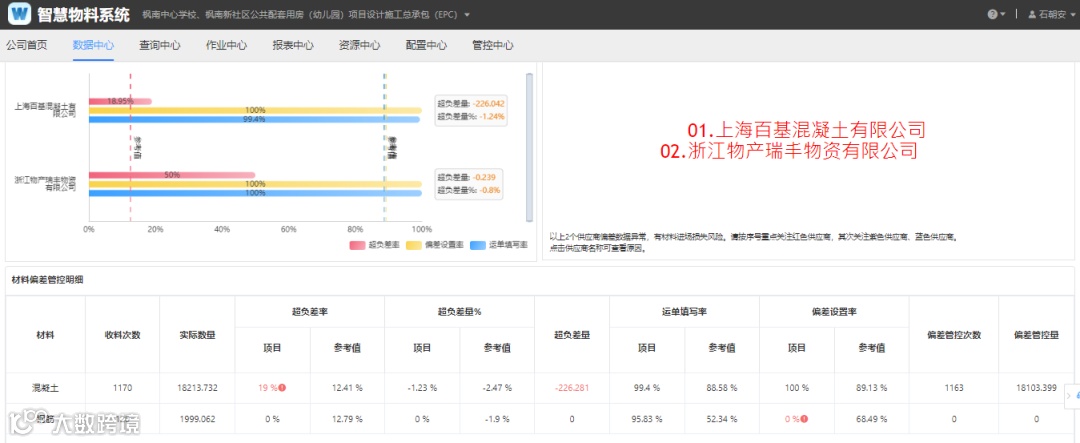This screenshot has width=1080, height=443.
Task: Select the 数据中心 tab
Action: 93,45
